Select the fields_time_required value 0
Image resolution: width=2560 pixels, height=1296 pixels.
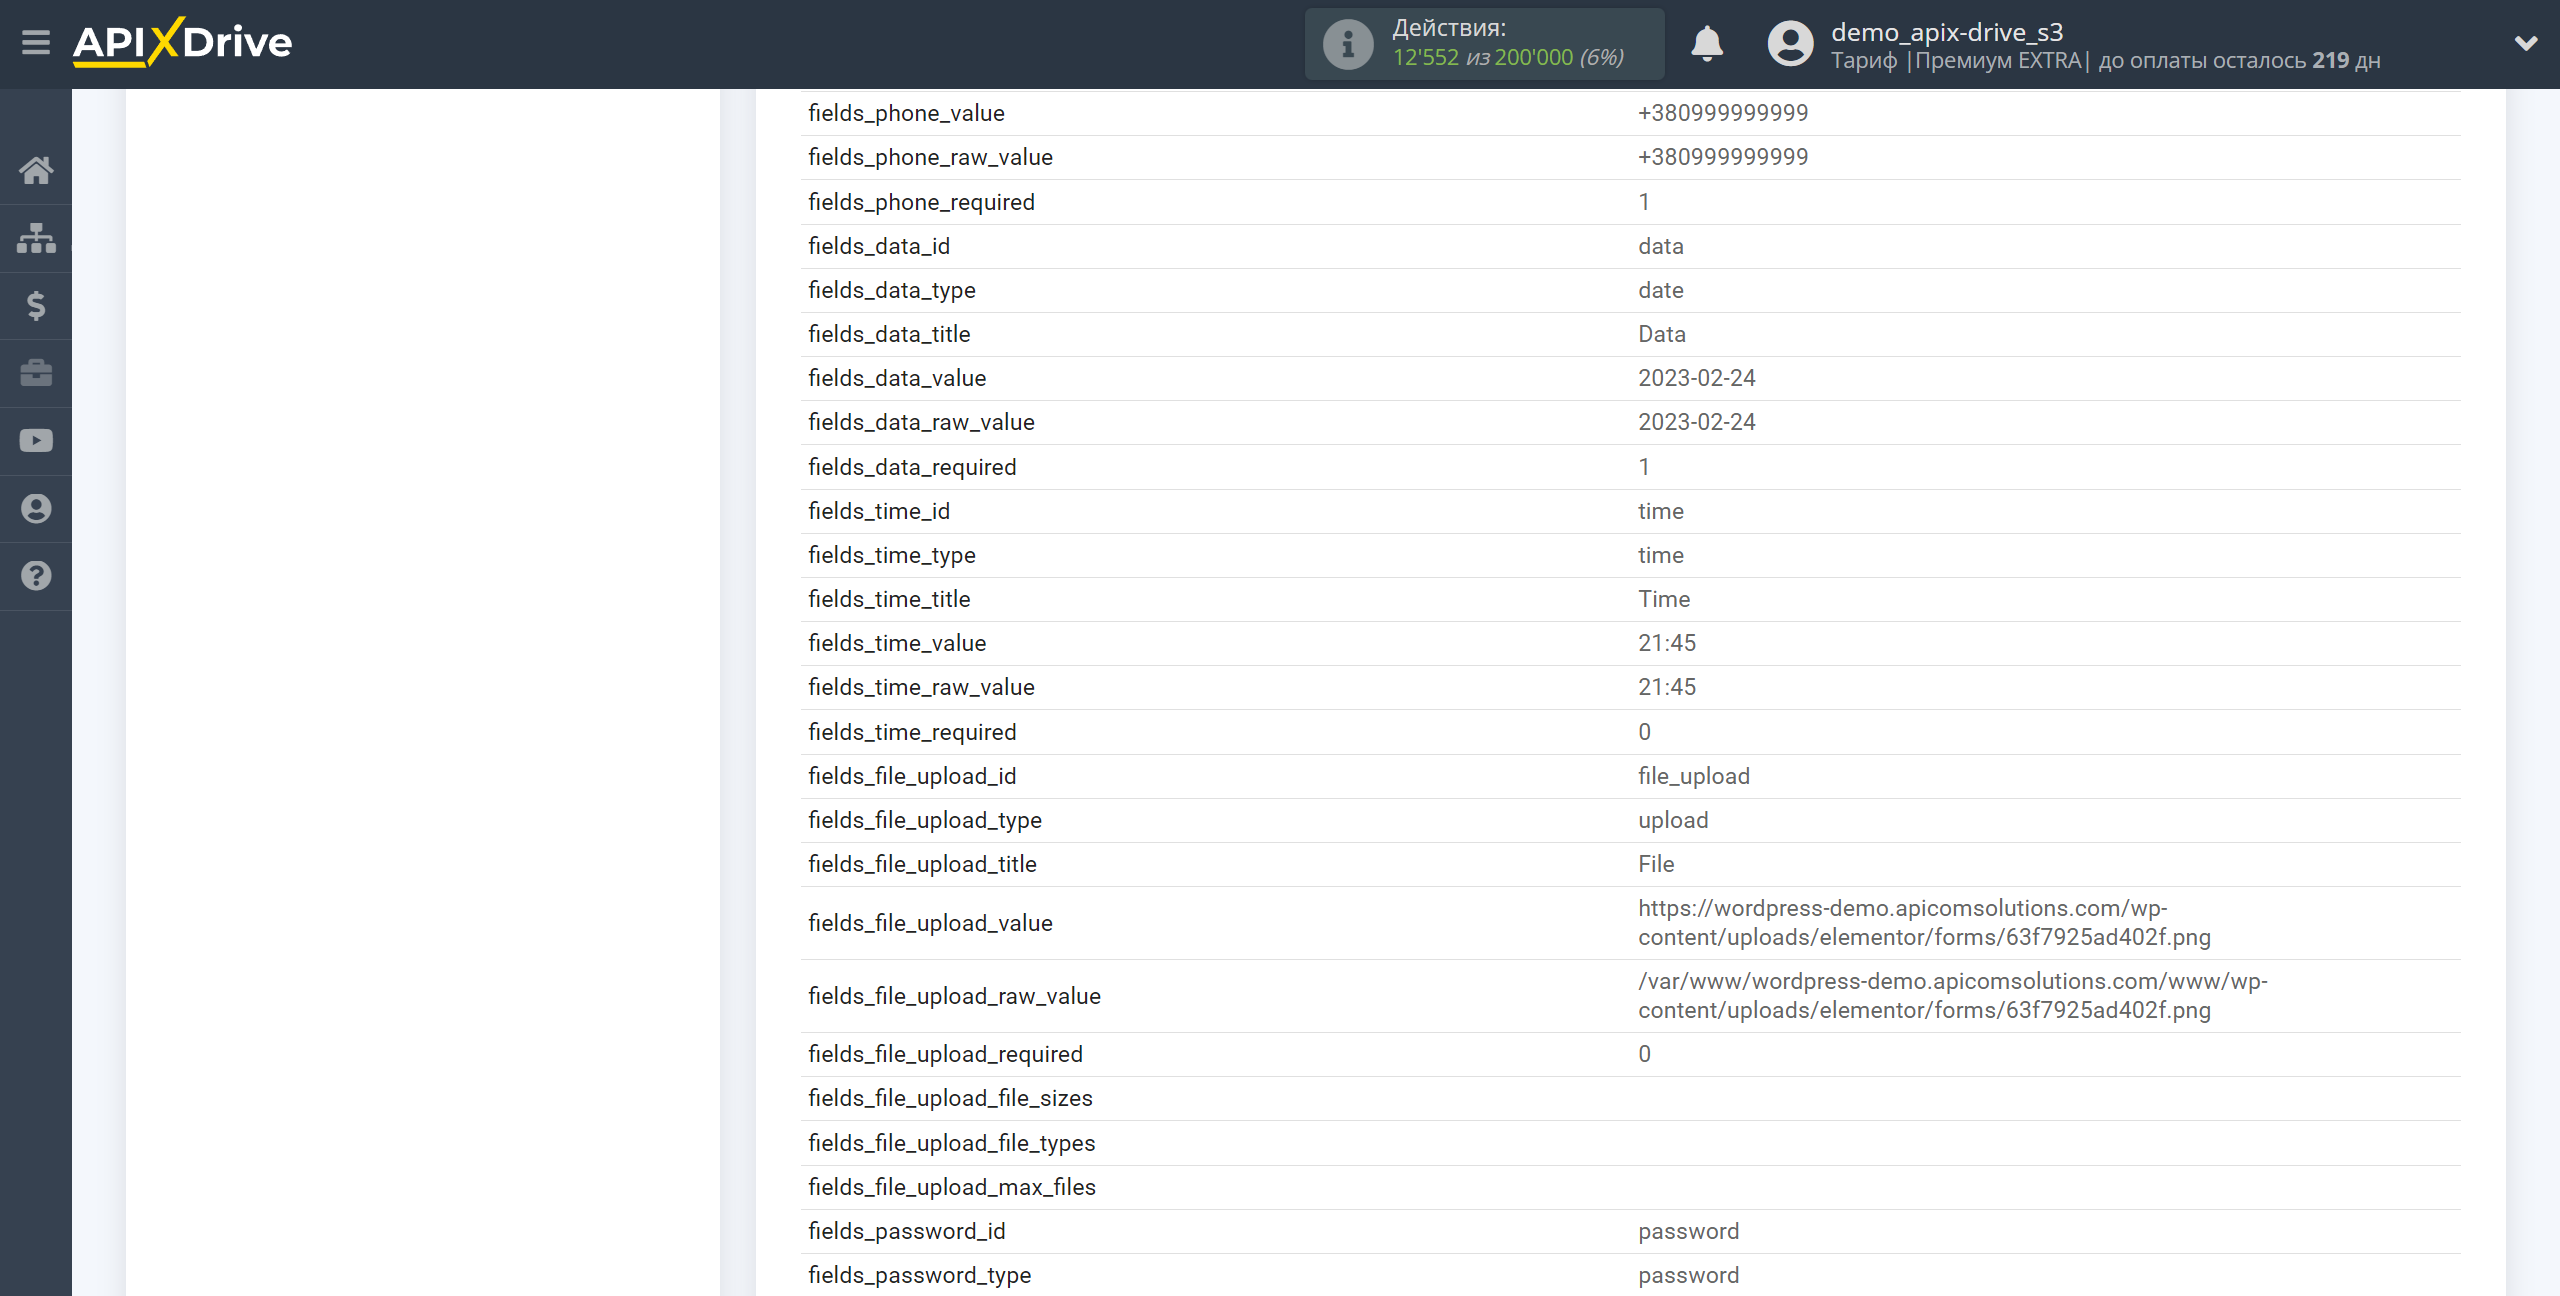pyautogui.click(x=1644, y=732)
